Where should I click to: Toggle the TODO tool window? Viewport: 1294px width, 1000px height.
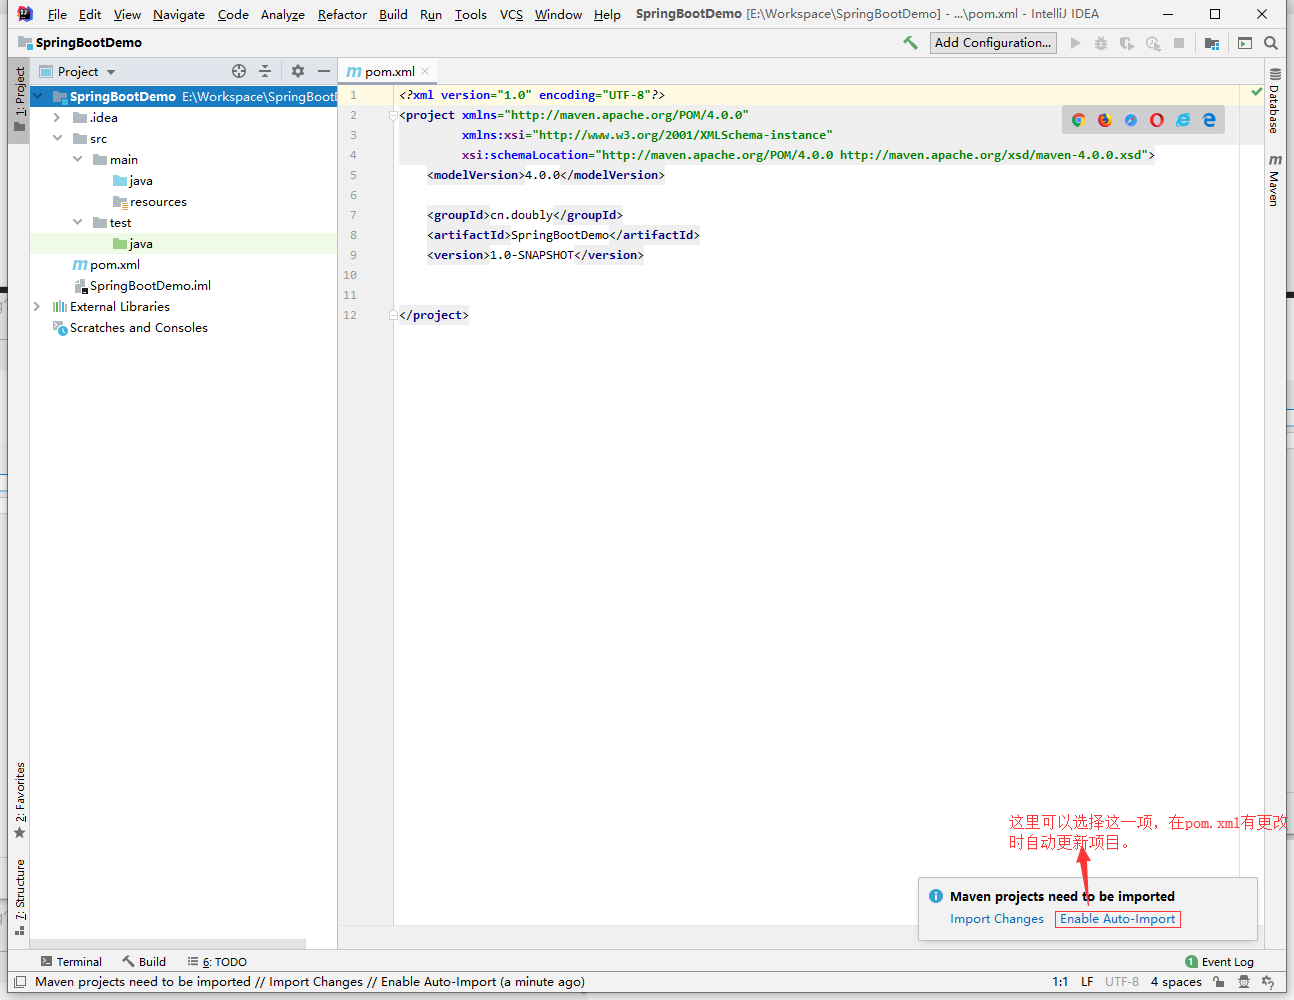[x=215, y=961]
